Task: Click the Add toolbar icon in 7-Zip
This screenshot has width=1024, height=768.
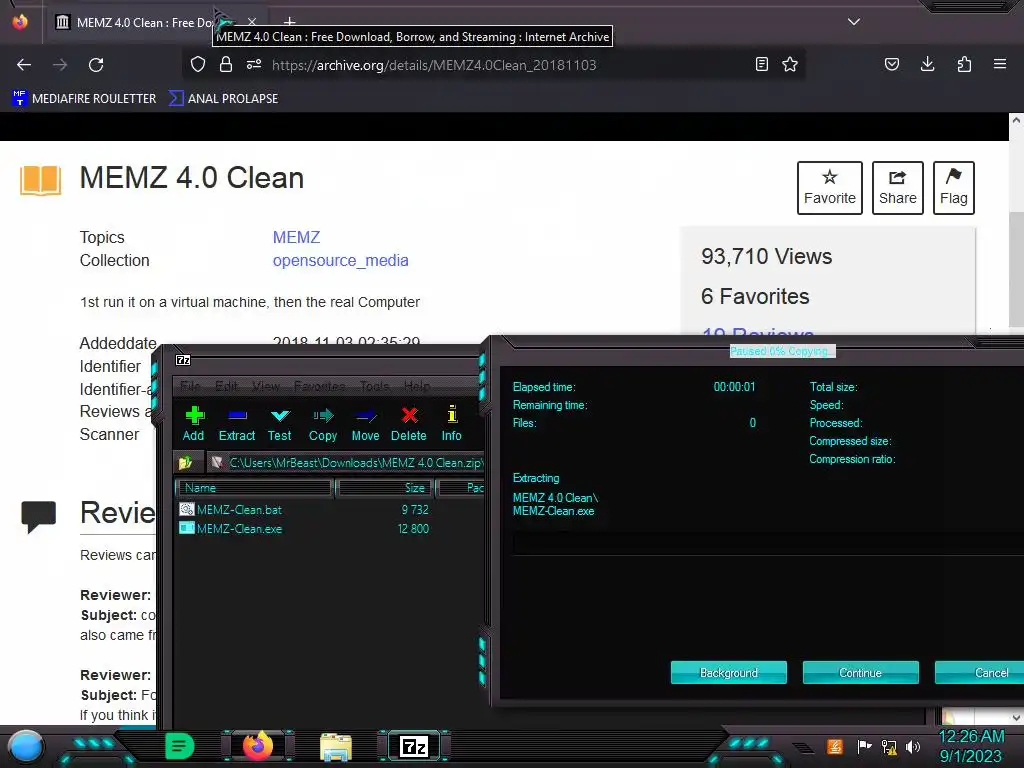Action: pyautogui.click(x=193, y=424)
